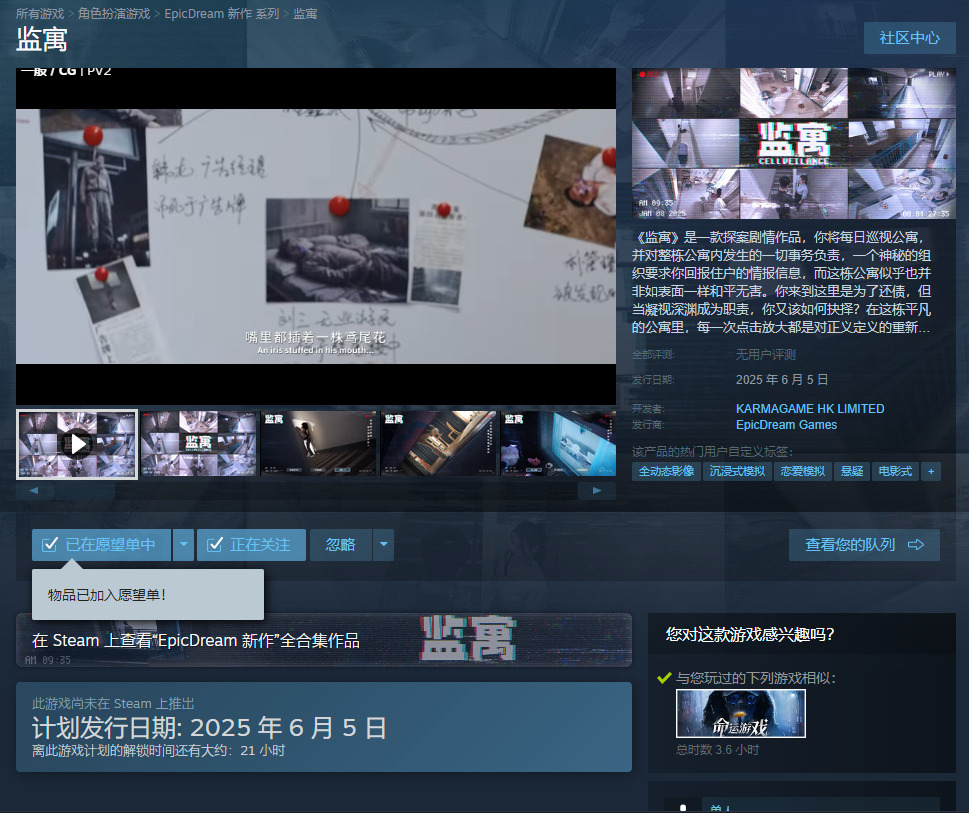The height and width of the screenshot is (813, 969).
Task: Click 计划发行日期 release date text
Action: pos(209,728)
